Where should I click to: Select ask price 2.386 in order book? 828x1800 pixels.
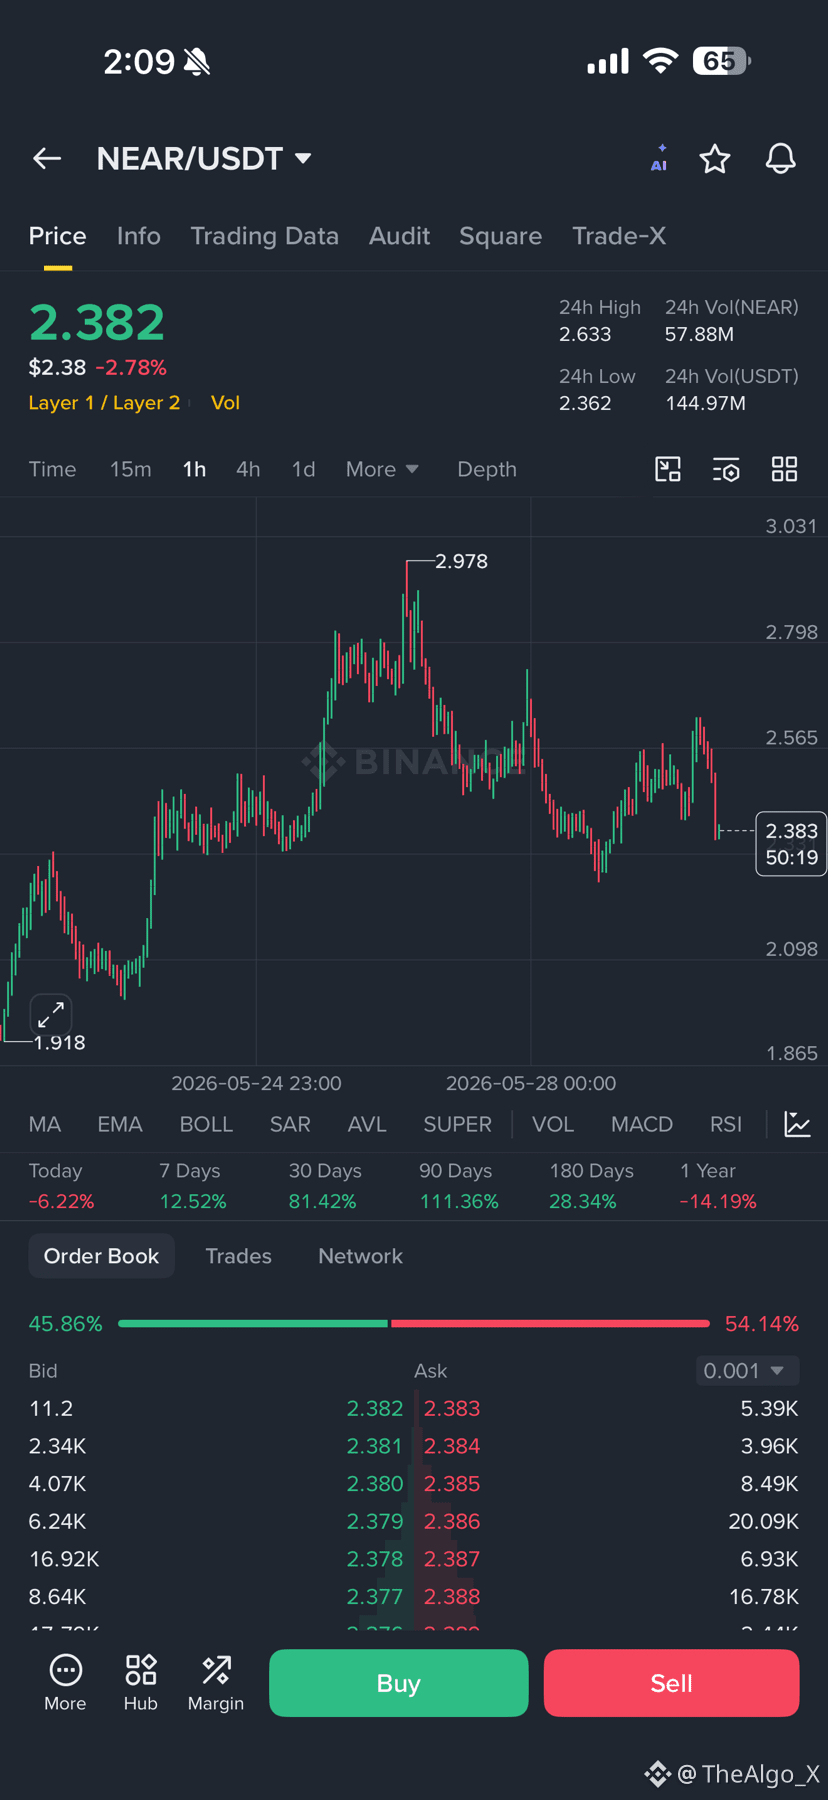(x=452, y=1521)
